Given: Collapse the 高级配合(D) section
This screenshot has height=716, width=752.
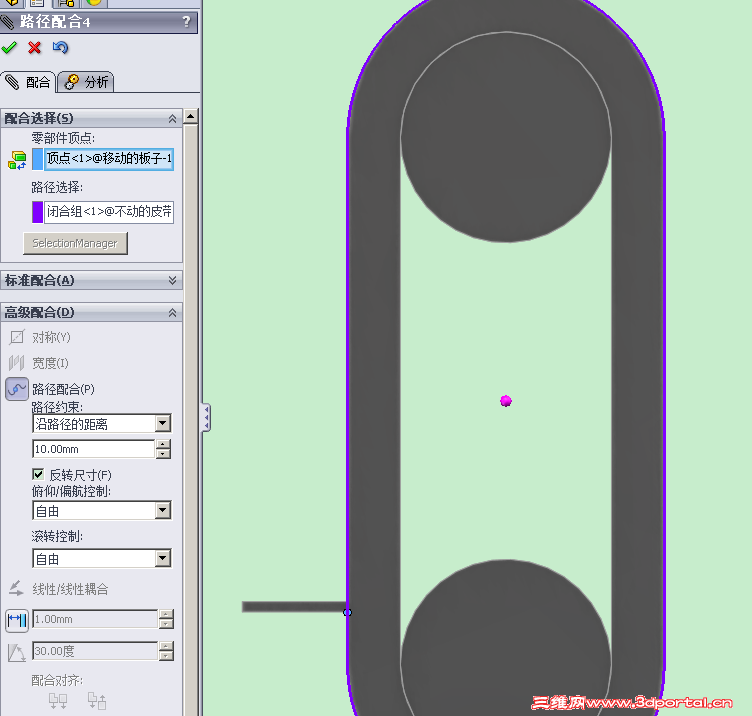Looking at the screenshot, I should pyautogui.click(x=173, y=313).
